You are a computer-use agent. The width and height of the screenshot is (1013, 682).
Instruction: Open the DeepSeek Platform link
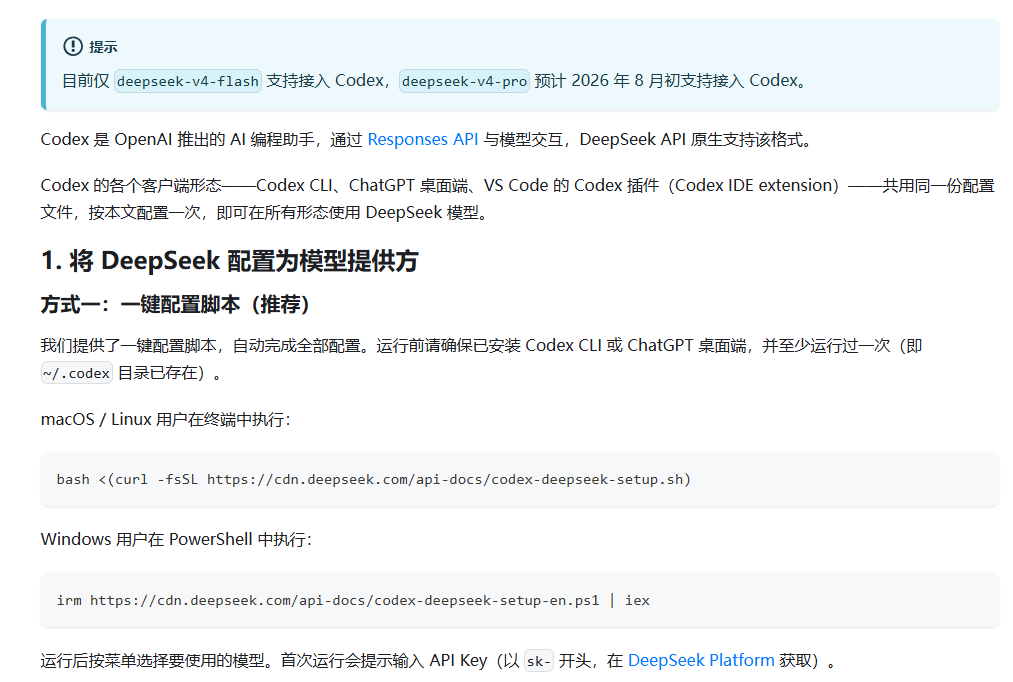tap(701, 660)
